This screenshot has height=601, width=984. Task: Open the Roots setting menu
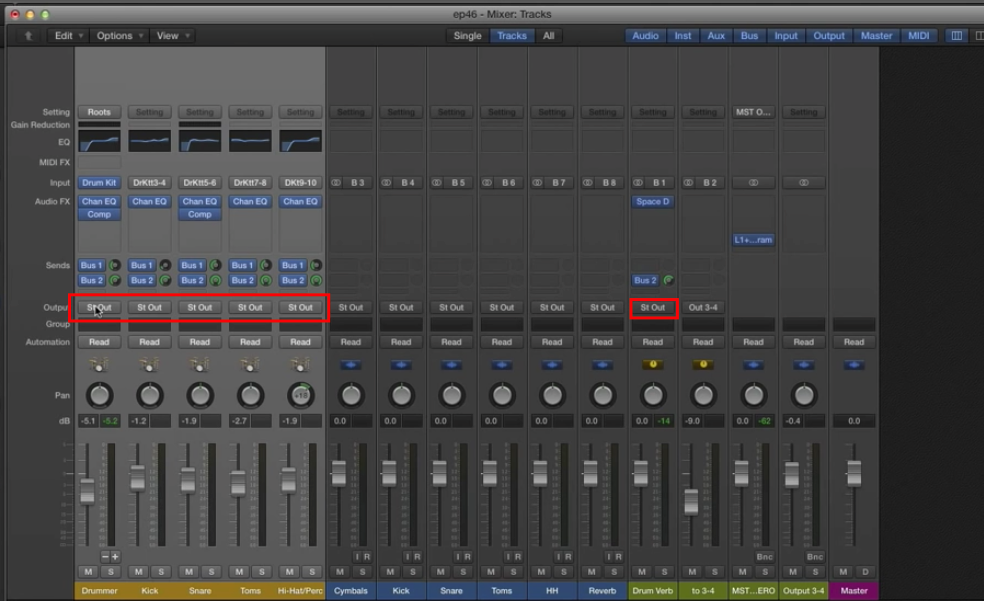[x=99, y=112]
